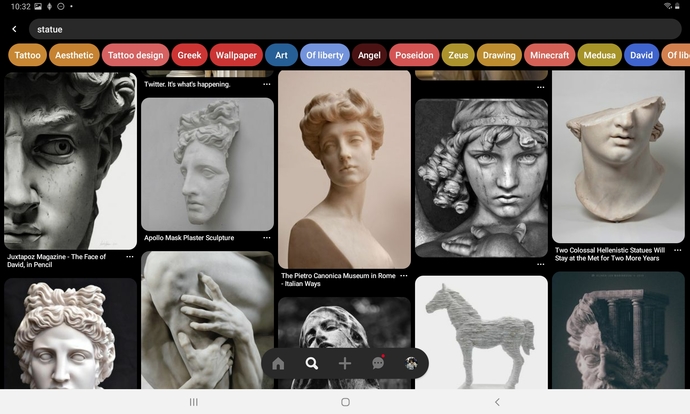Screen dimensions: 690x414
Task: Click 'Juxtapoz Magazine - The Face of David' caption
Action: coord(57,260)
